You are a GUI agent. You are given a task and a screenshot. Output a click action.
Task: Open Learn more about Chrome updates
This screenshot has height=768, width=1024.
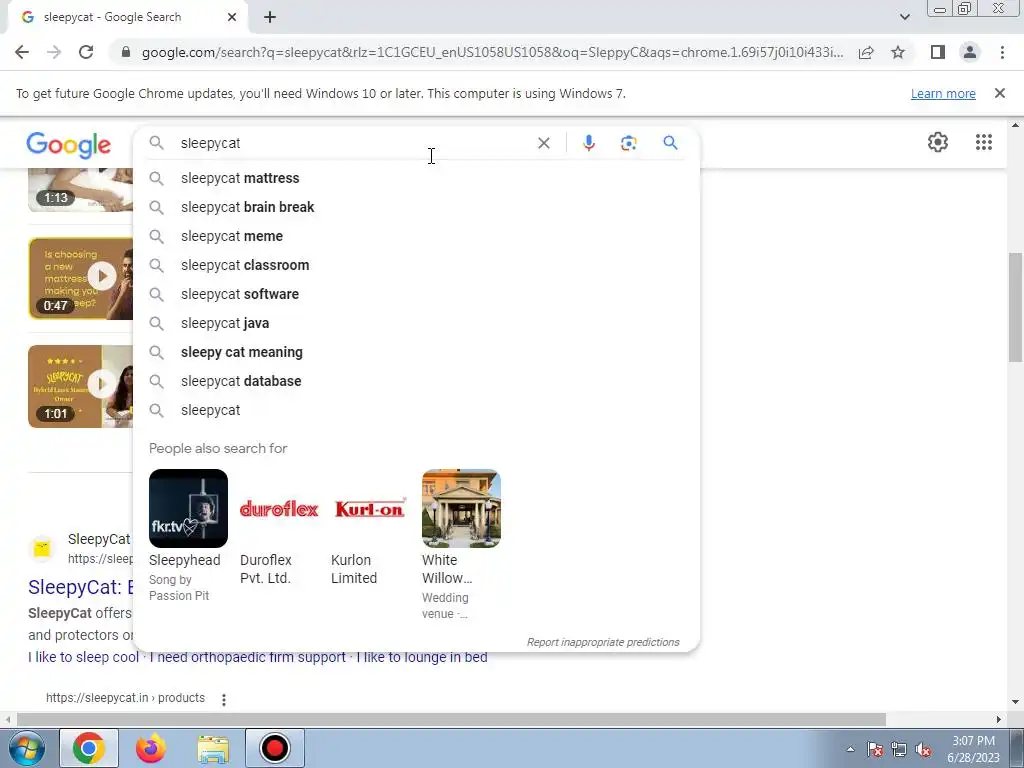click(943, 93)
